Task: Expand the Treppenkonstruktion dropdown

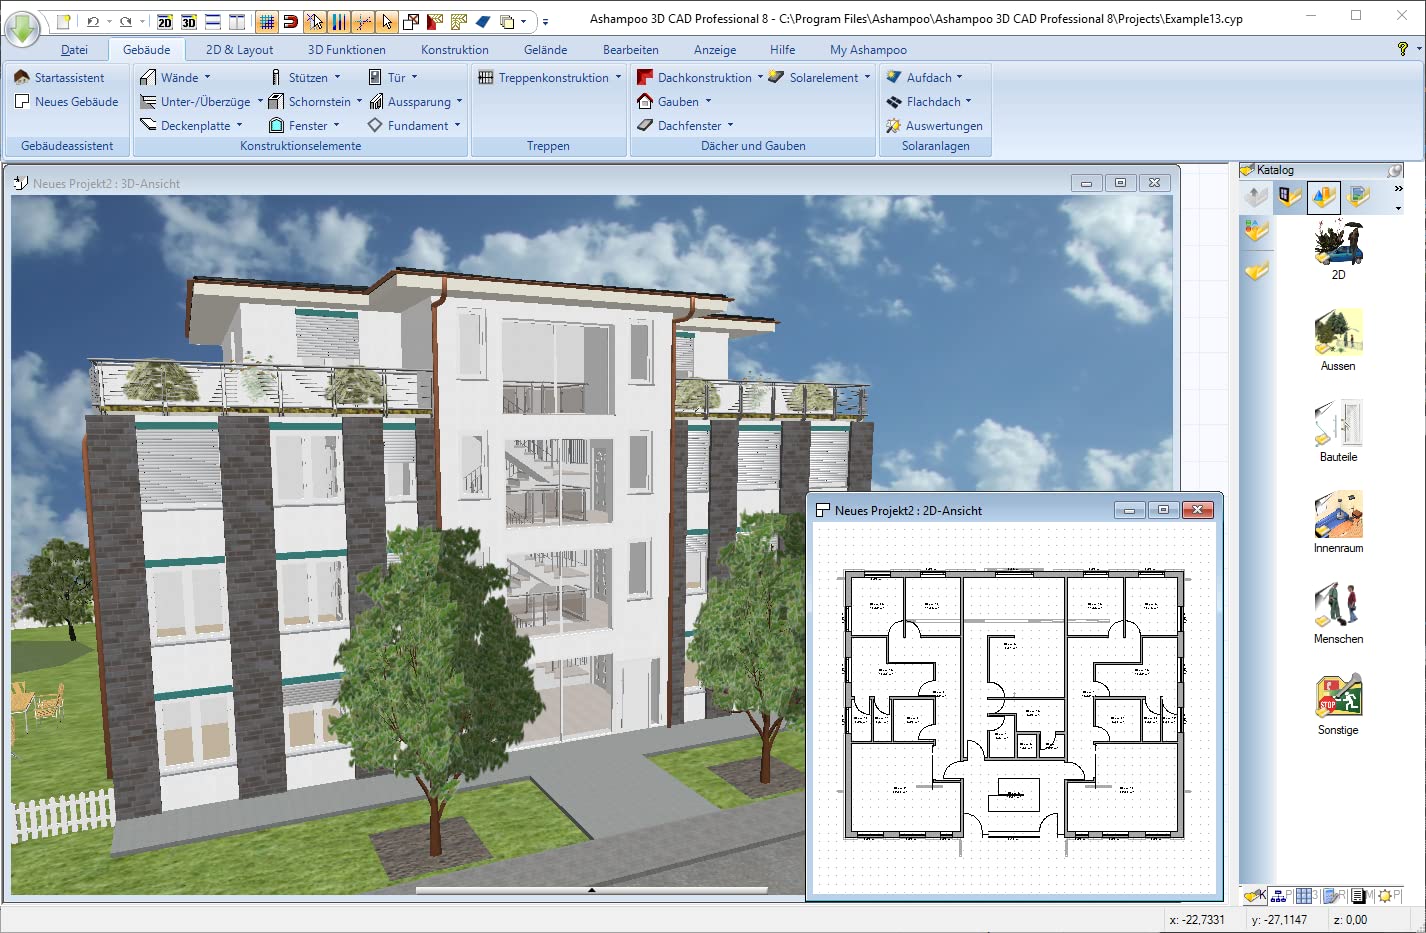Action: (618, 77)
